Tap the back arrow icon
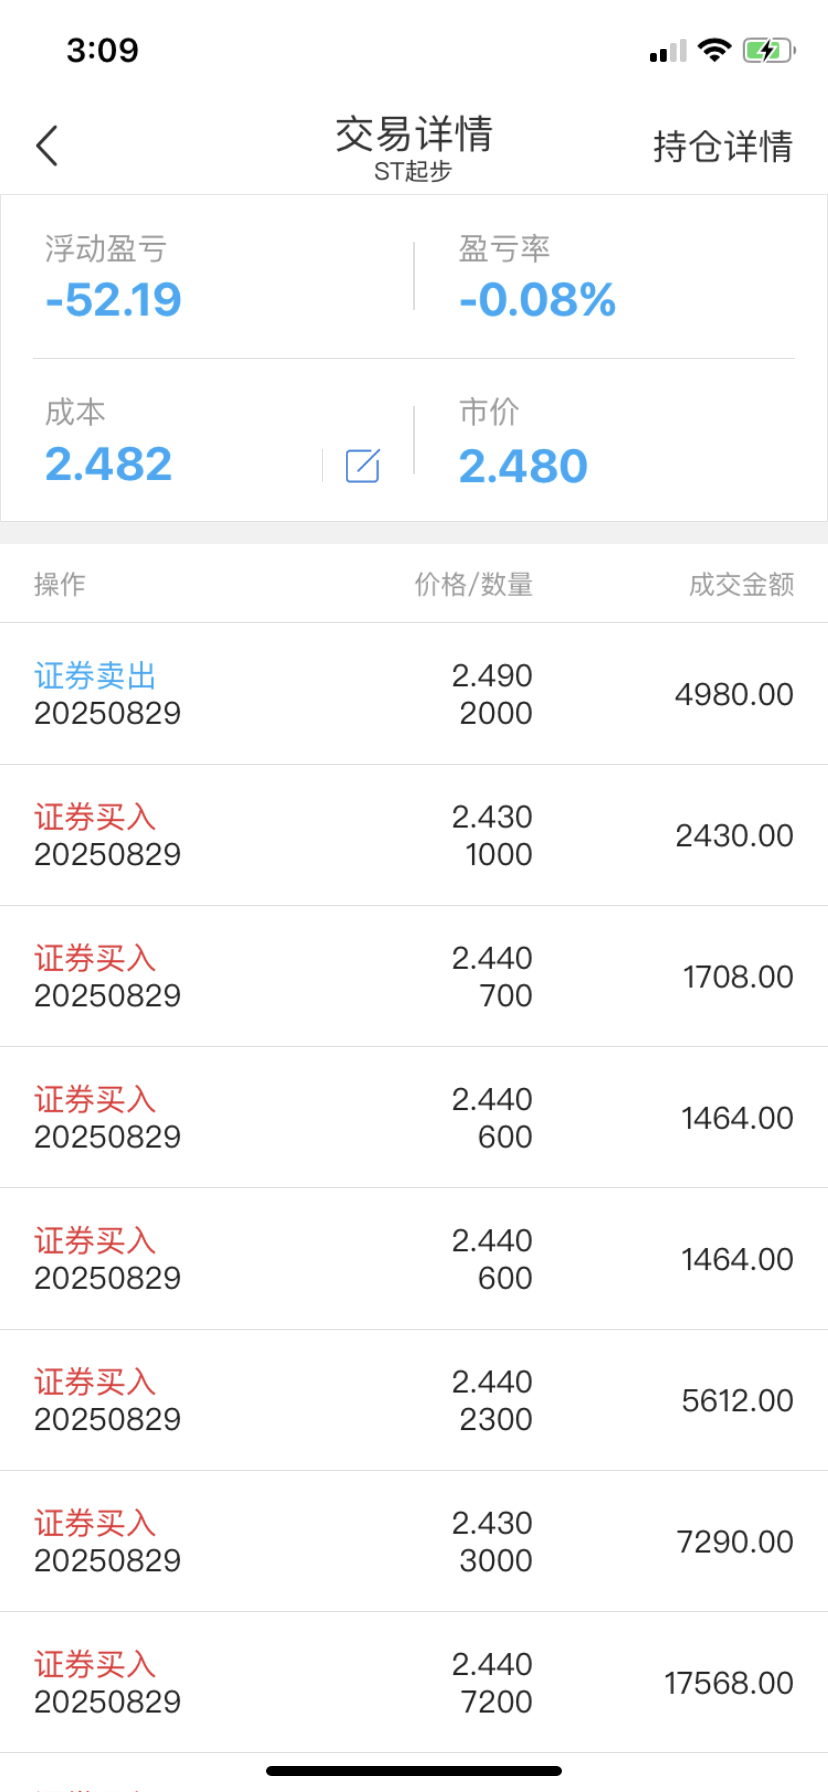 point(47,146)
